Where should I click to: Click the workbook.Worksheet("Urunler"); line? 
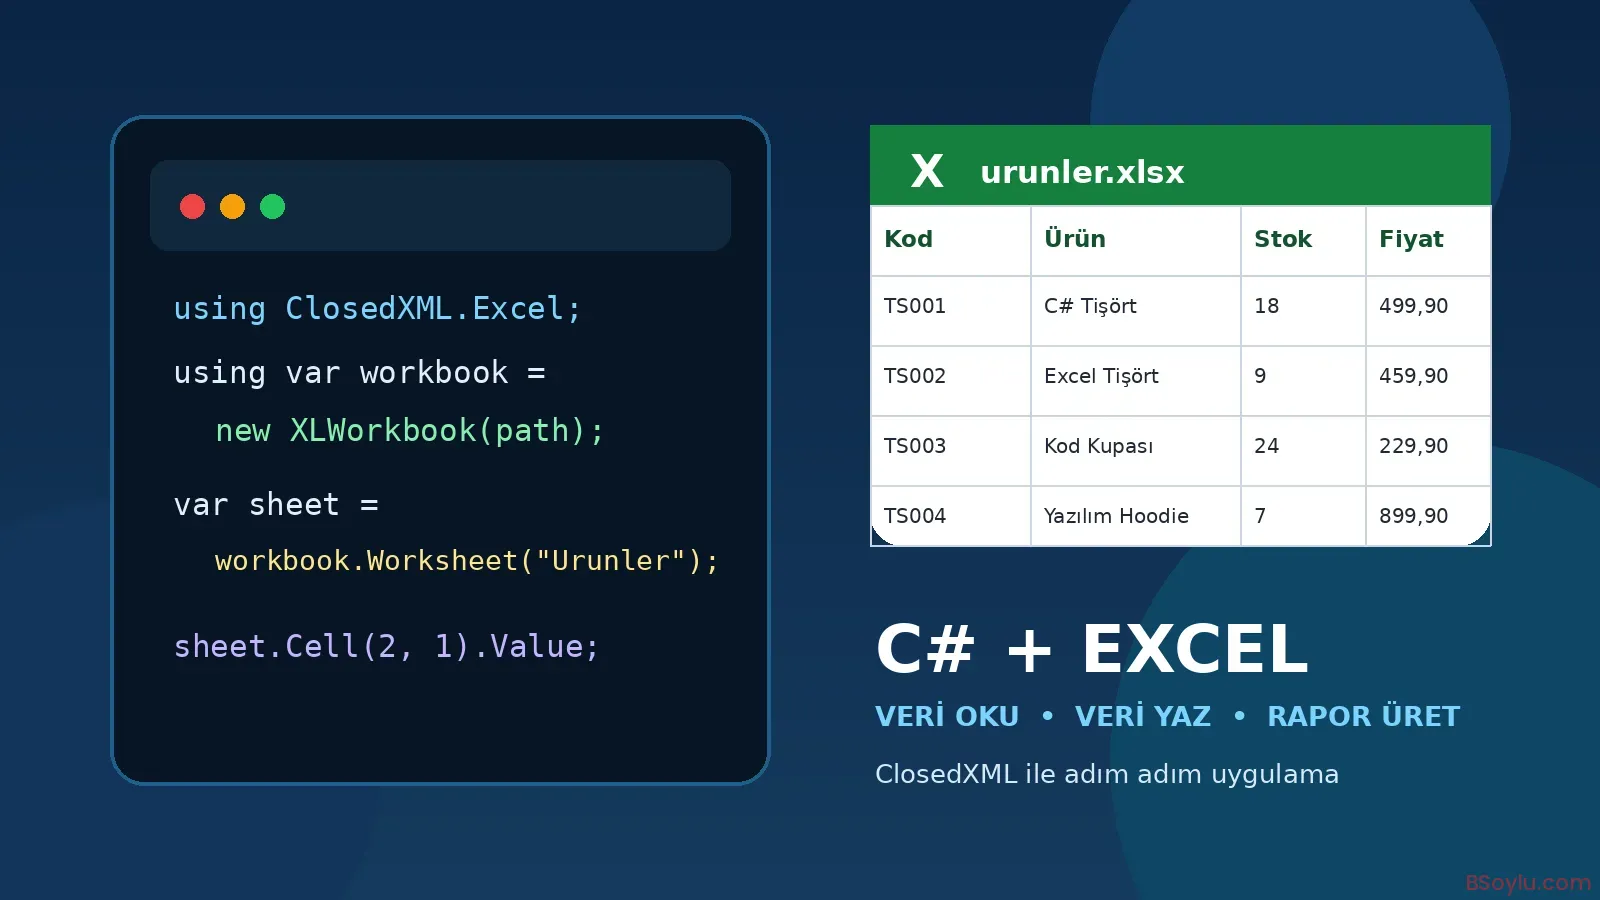tap(467, 561)
